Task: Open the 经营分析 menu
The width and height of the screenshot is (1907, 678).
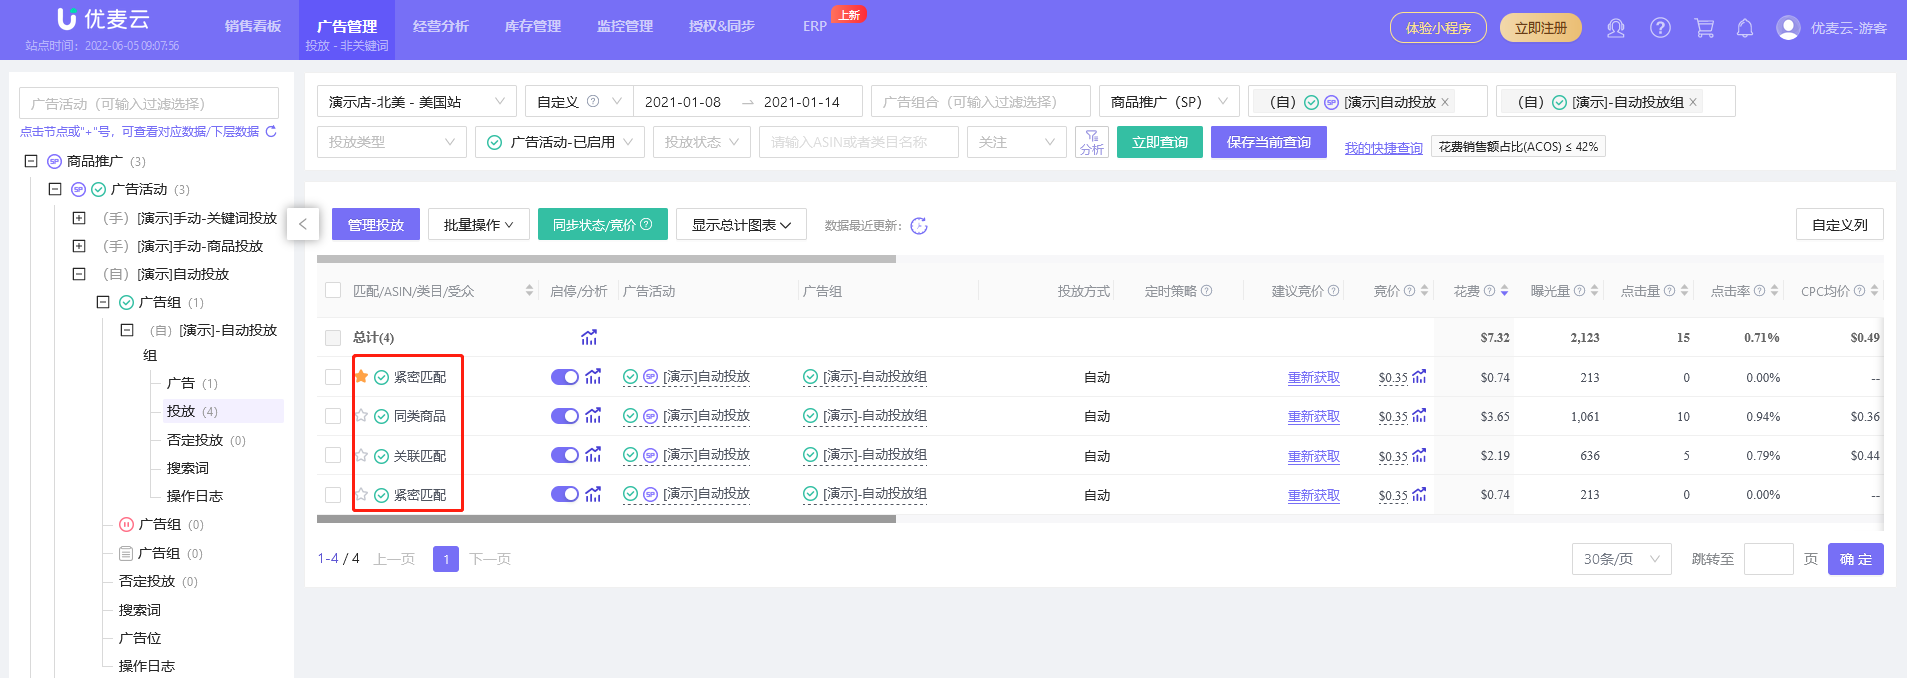Action: pyautogui.click(x=441, y=26)
